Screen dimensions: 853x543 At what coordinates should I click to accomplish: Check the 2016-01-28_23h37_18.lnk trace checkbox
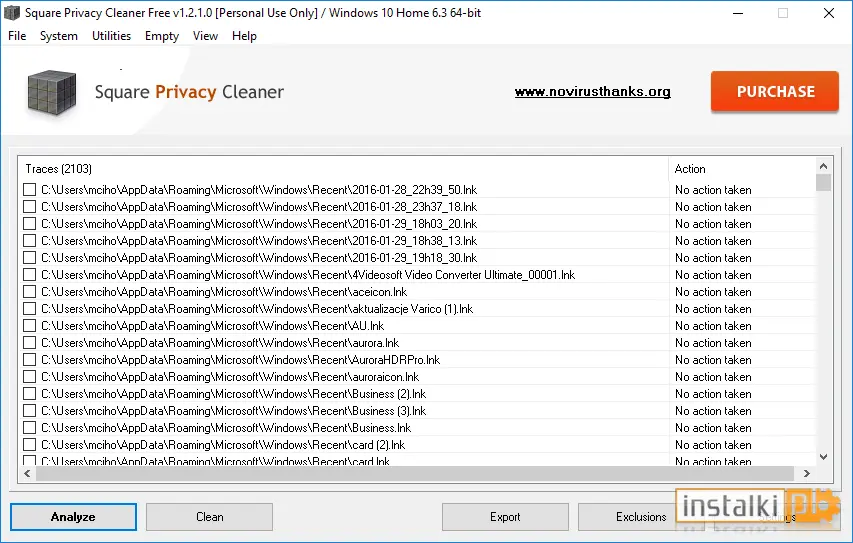[x=29, y=207]
